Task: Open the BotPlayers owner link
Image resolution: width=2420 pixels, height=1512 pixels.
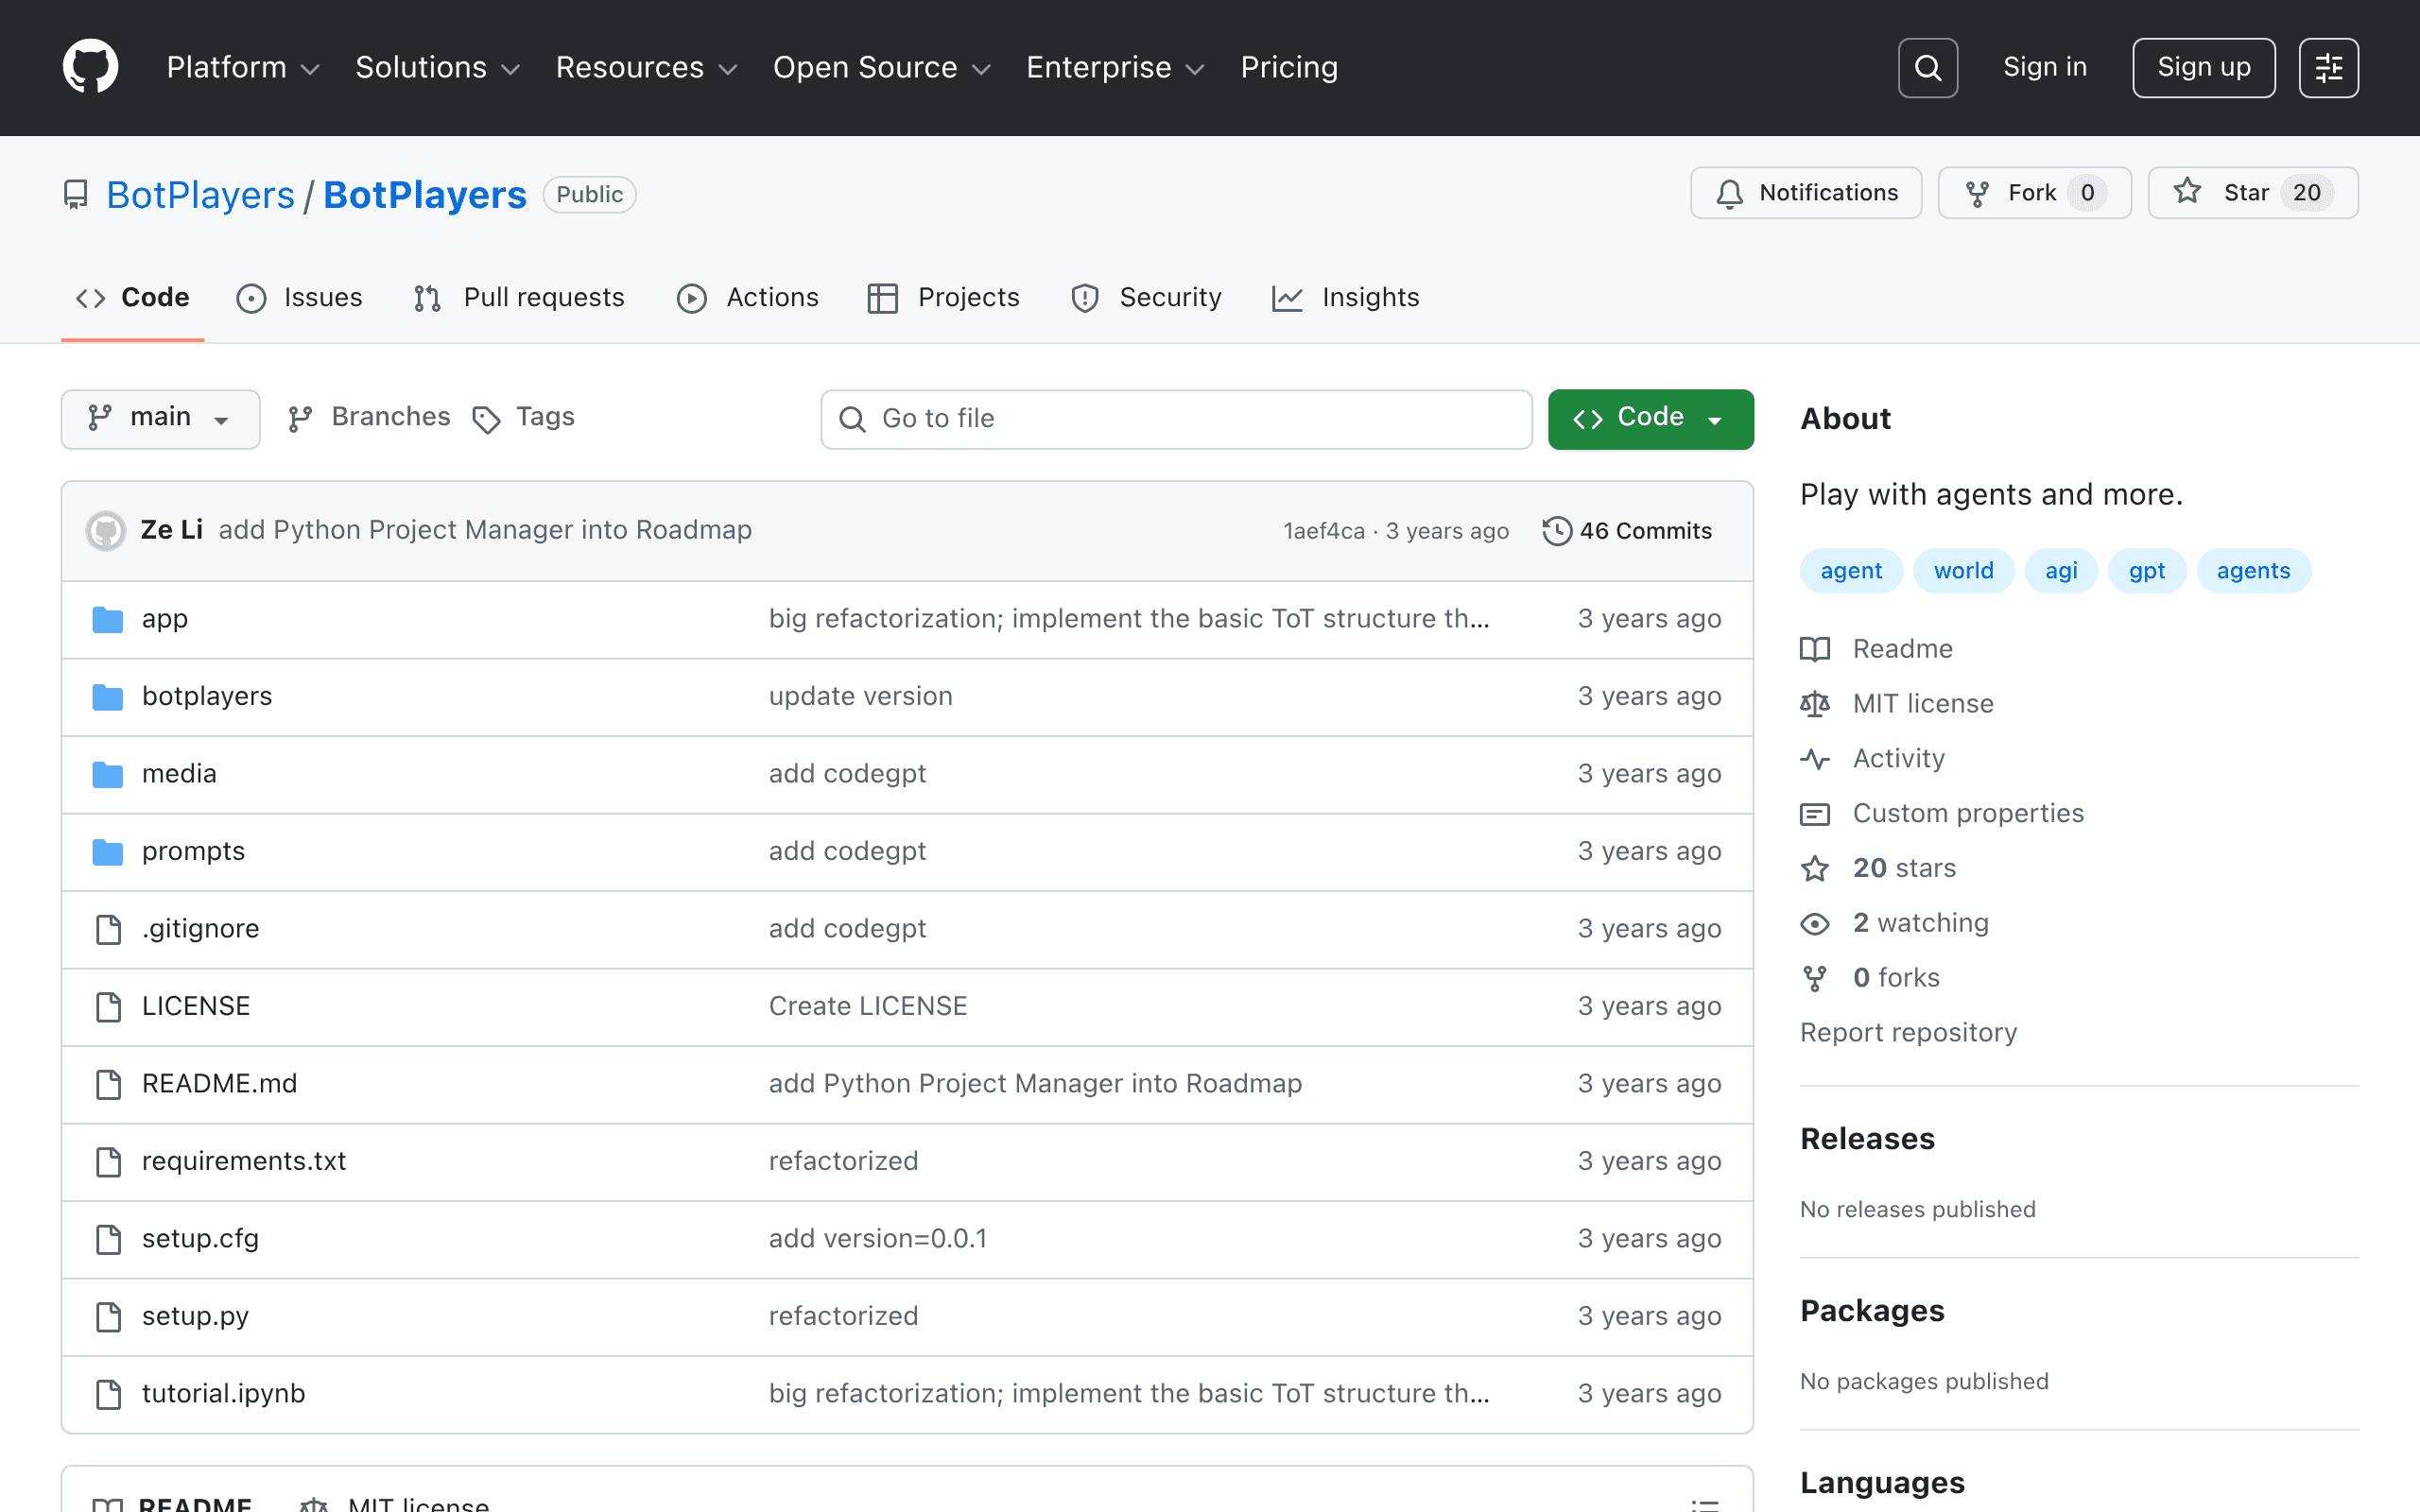Action: (x=200, y=195)
